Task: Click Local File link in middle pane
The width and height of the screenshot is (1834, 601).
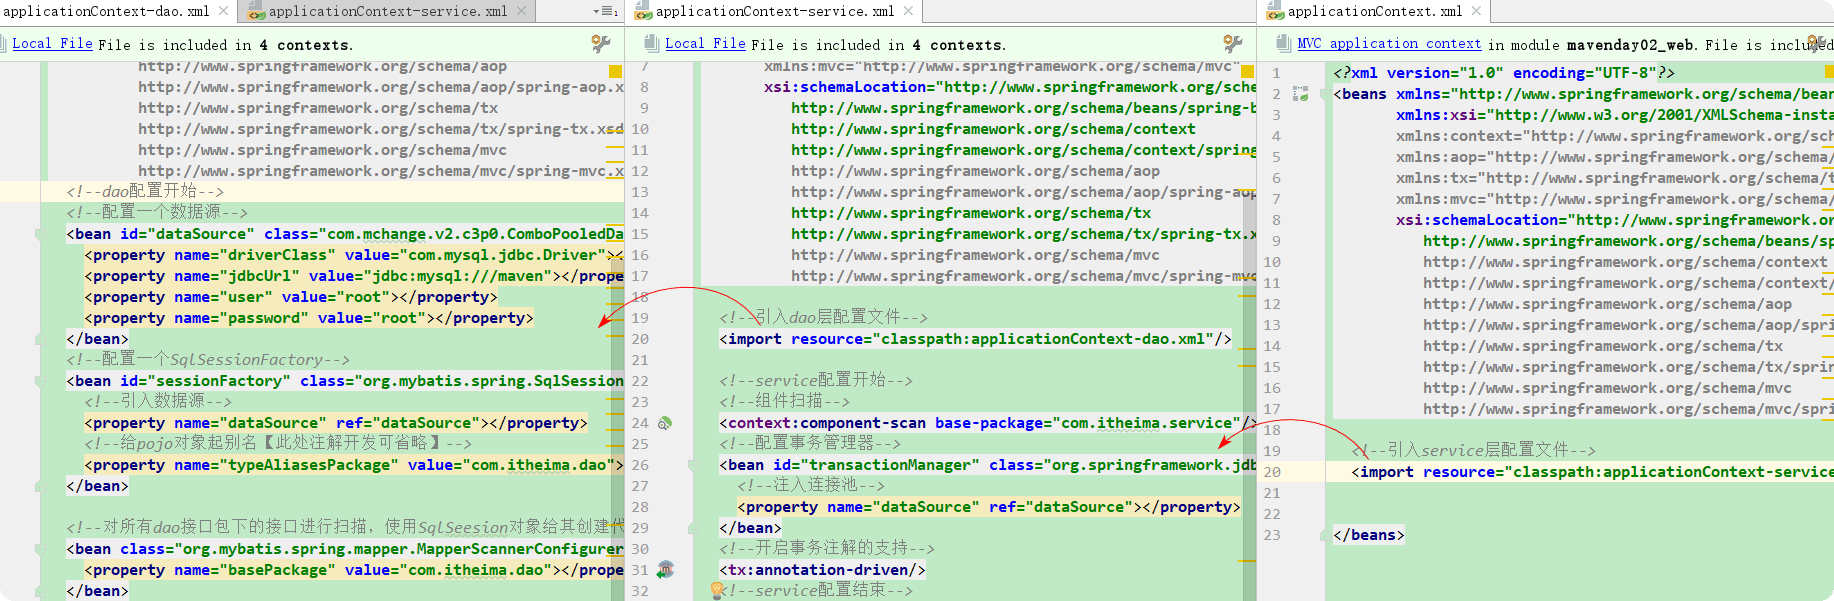Action: [x=705, y=44]
